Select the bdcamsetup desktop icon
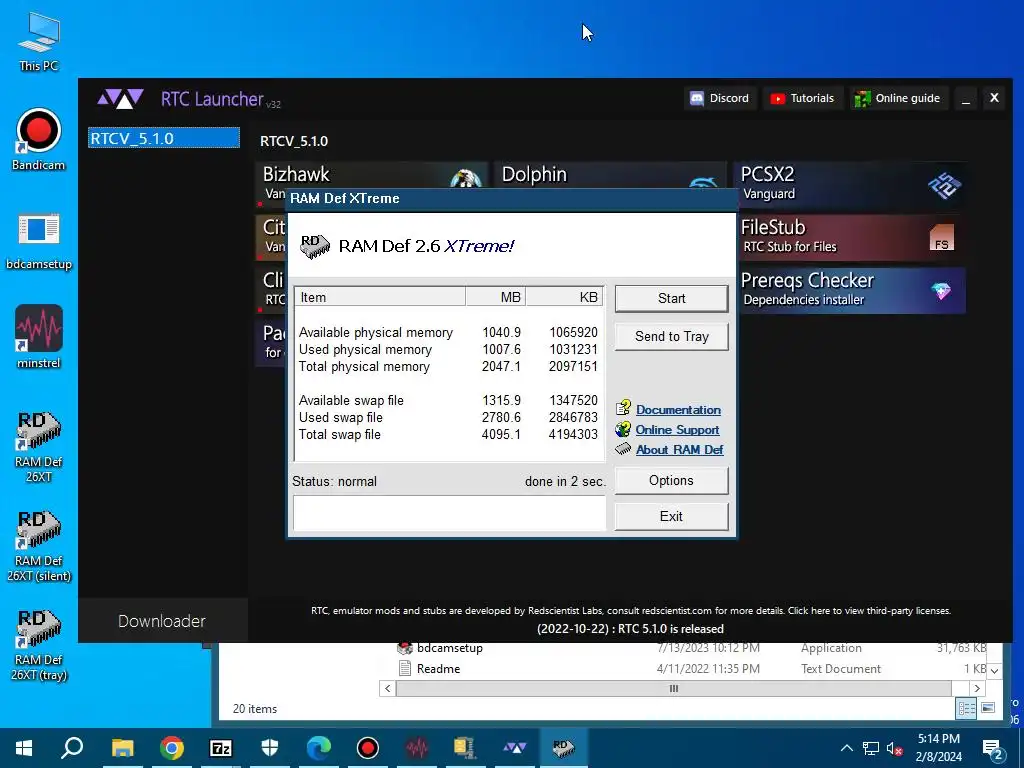 (x=39, y=240)
